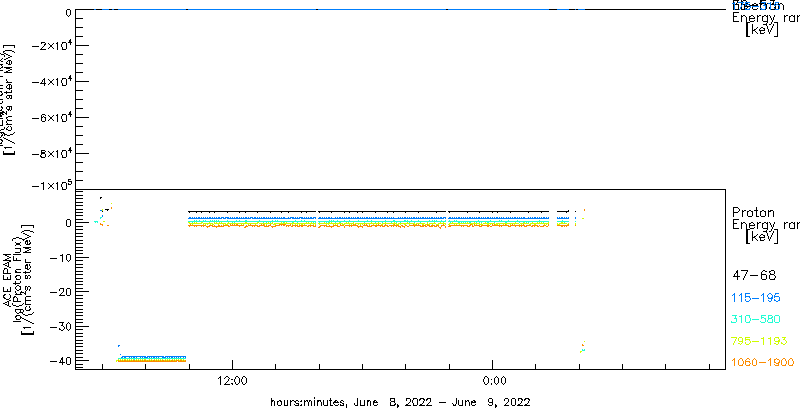Image resolution: width=800 pixels, height=410 pixels.
Task: Click the -30 tick label on proton axis
Action: coord(60,326)
